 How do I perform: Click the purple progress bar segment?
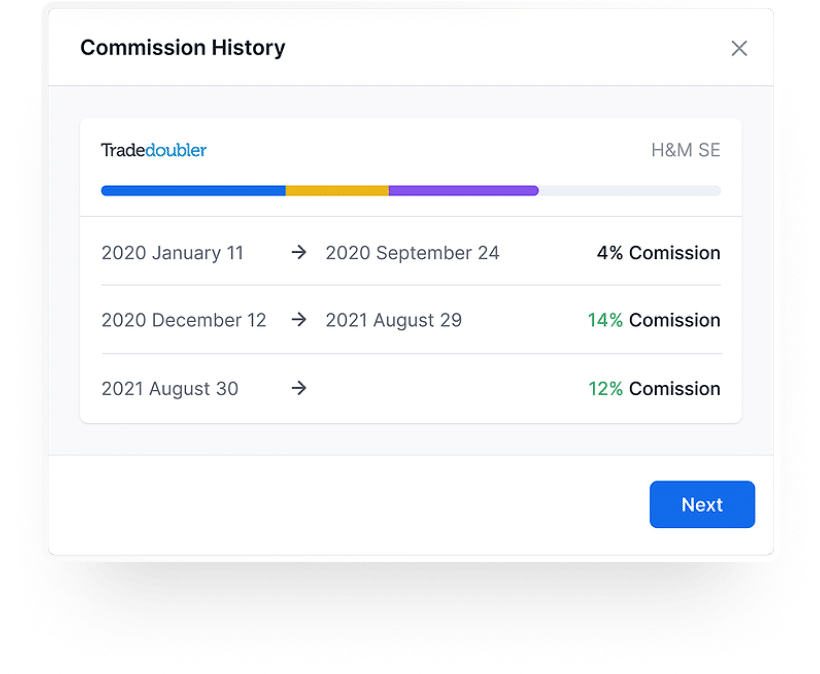[x=463, y=190]
